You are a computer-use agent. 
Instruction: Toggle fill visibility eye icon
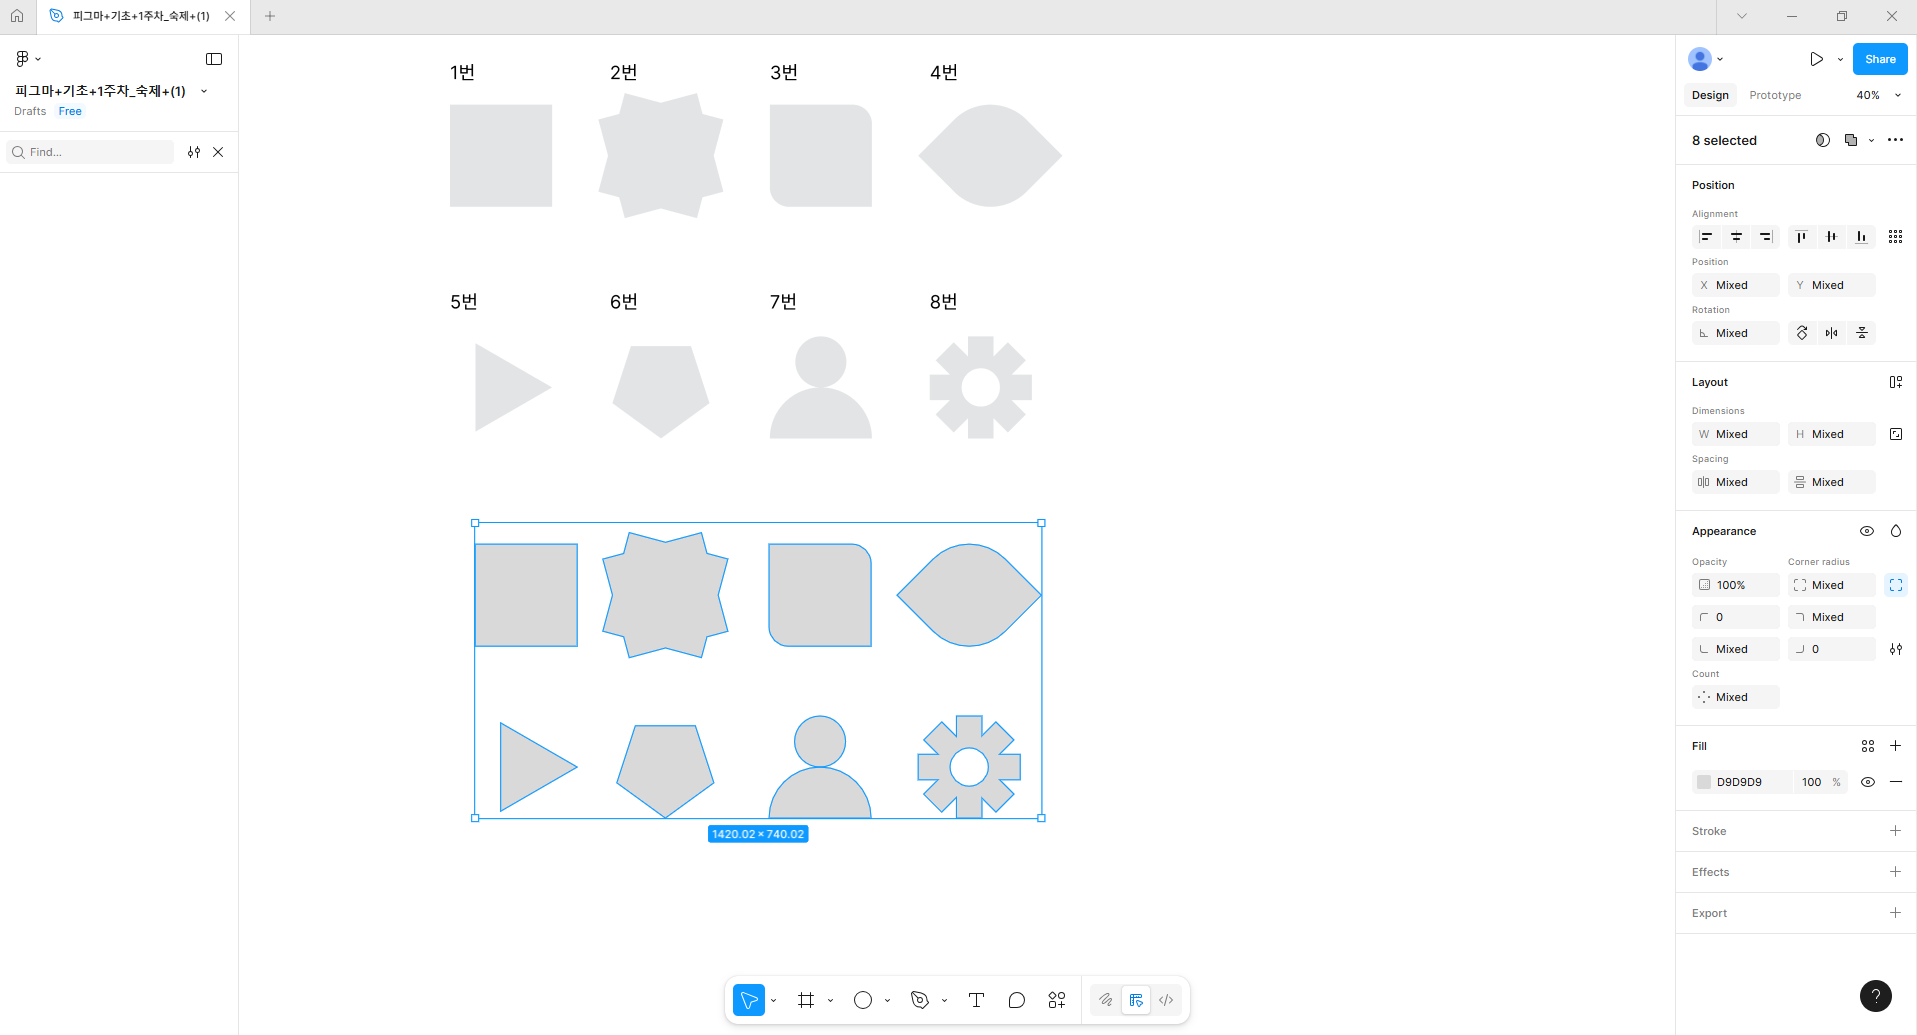point(1868,782)
